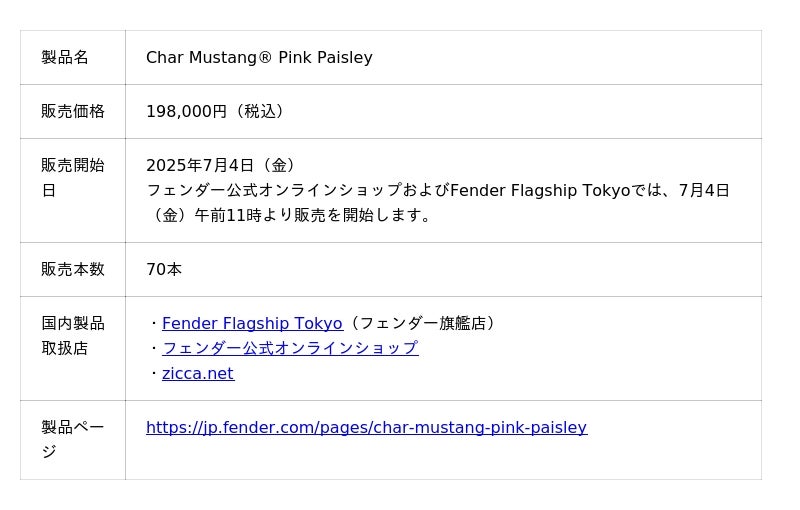Click the 70本 quantity value

click(164, 269)
